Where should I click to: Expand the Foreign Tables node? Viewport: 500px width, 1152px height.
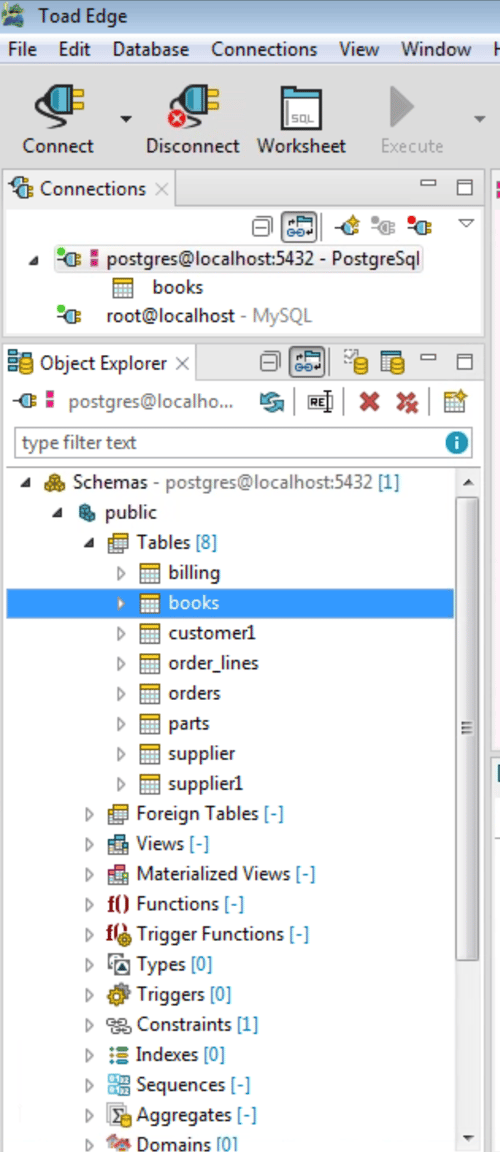[90, 814]
